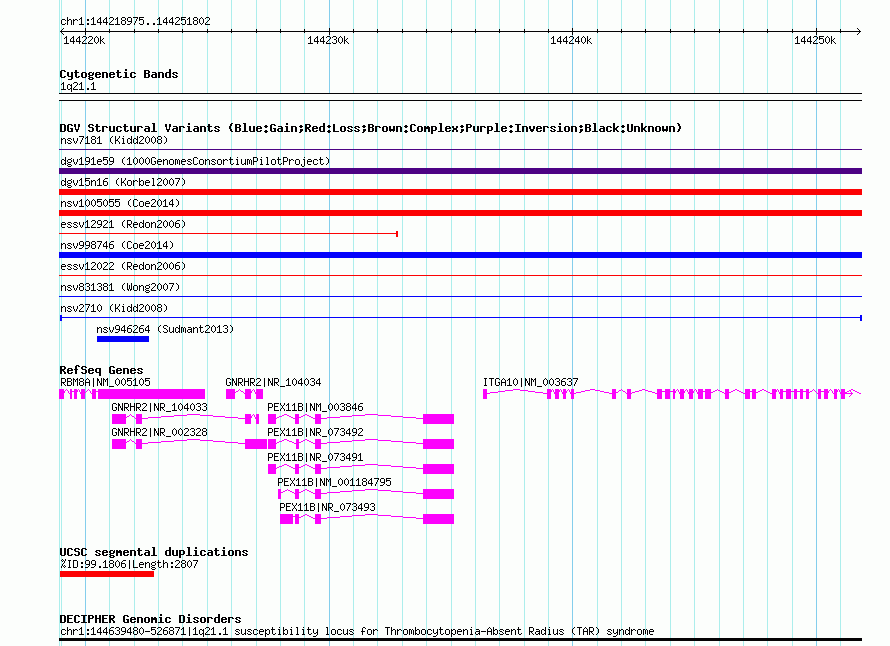Open the PEX11B|NR_073493 transcript label

coord(328,507)
